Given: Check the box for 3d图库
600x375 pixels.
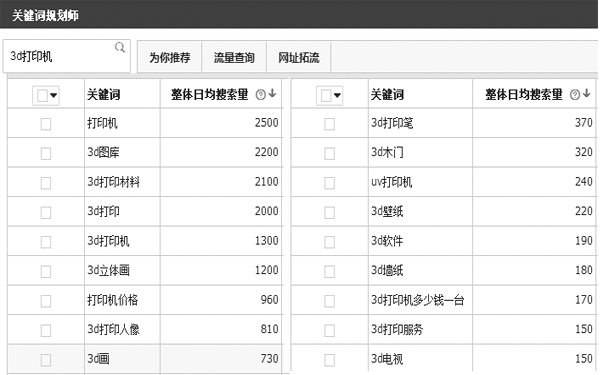Looking at the screenshot, I should coord(46,153).
